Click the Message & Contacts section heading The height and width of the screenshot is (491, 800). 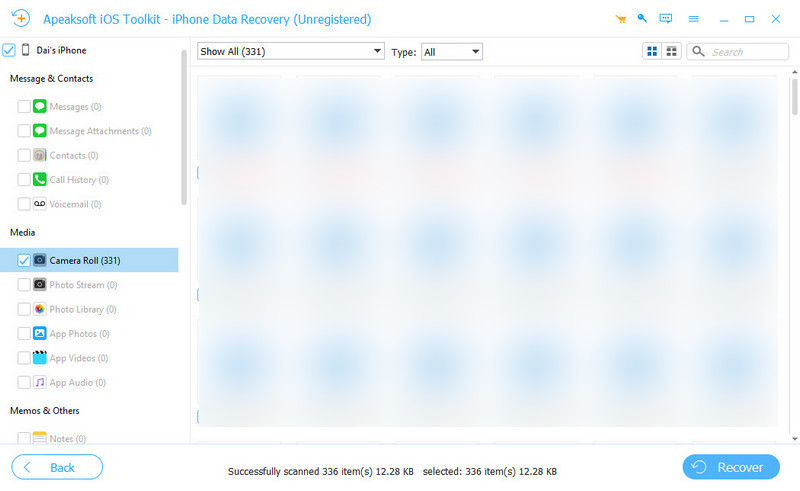click(x=52, y=79)
